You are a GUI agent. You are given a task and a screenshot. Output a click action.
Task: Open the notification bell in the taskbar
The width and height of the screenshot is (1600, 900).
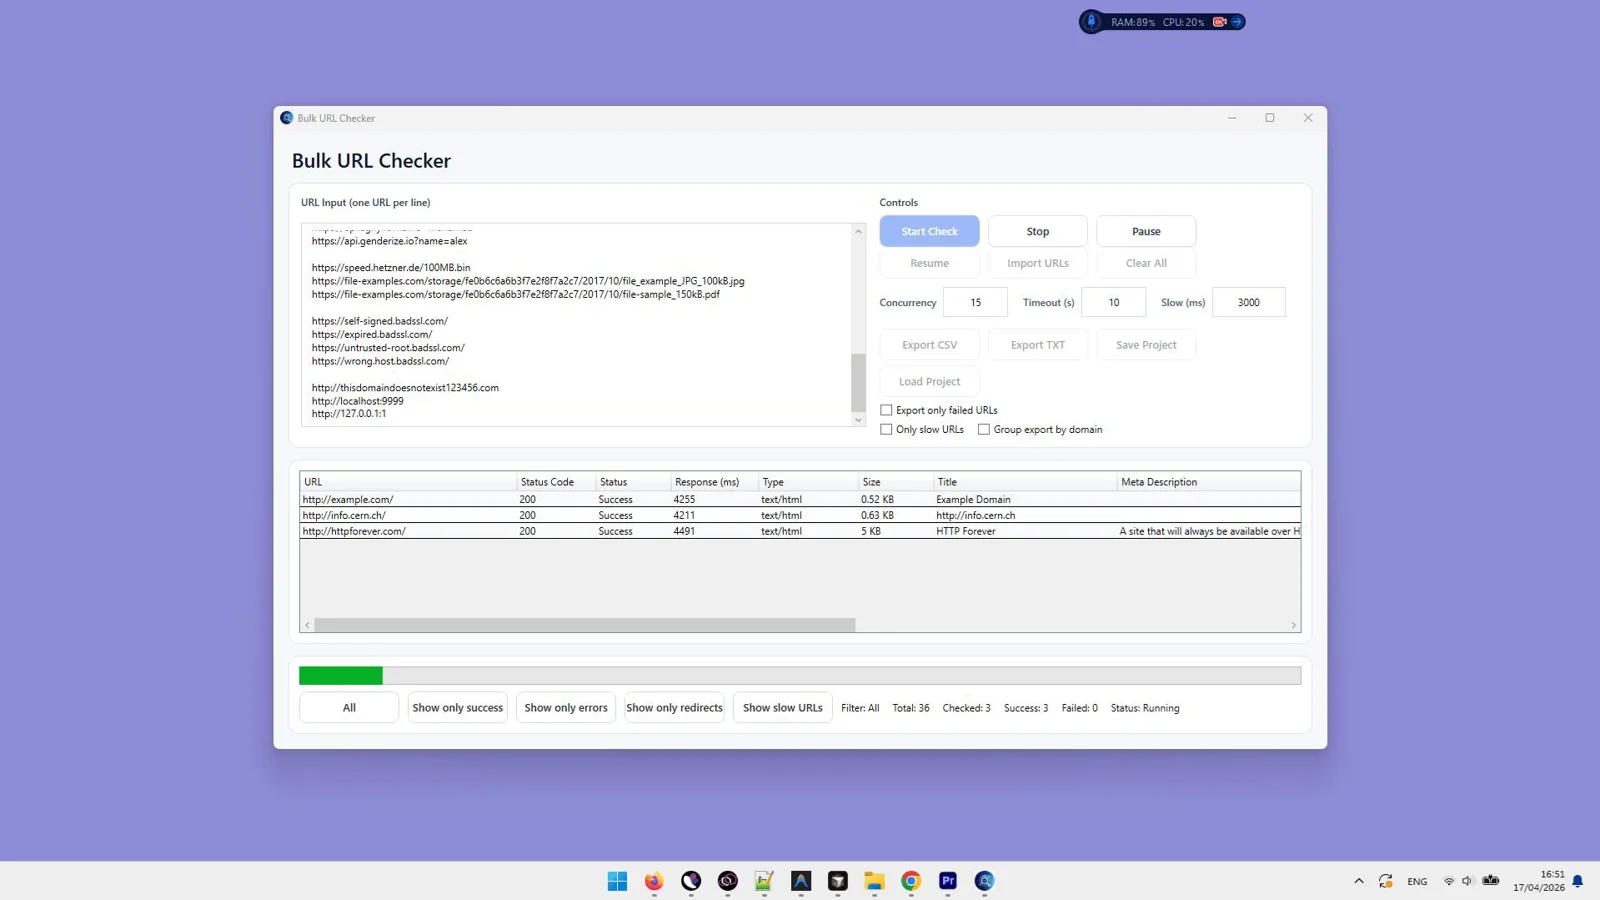tap(1578, 881)
